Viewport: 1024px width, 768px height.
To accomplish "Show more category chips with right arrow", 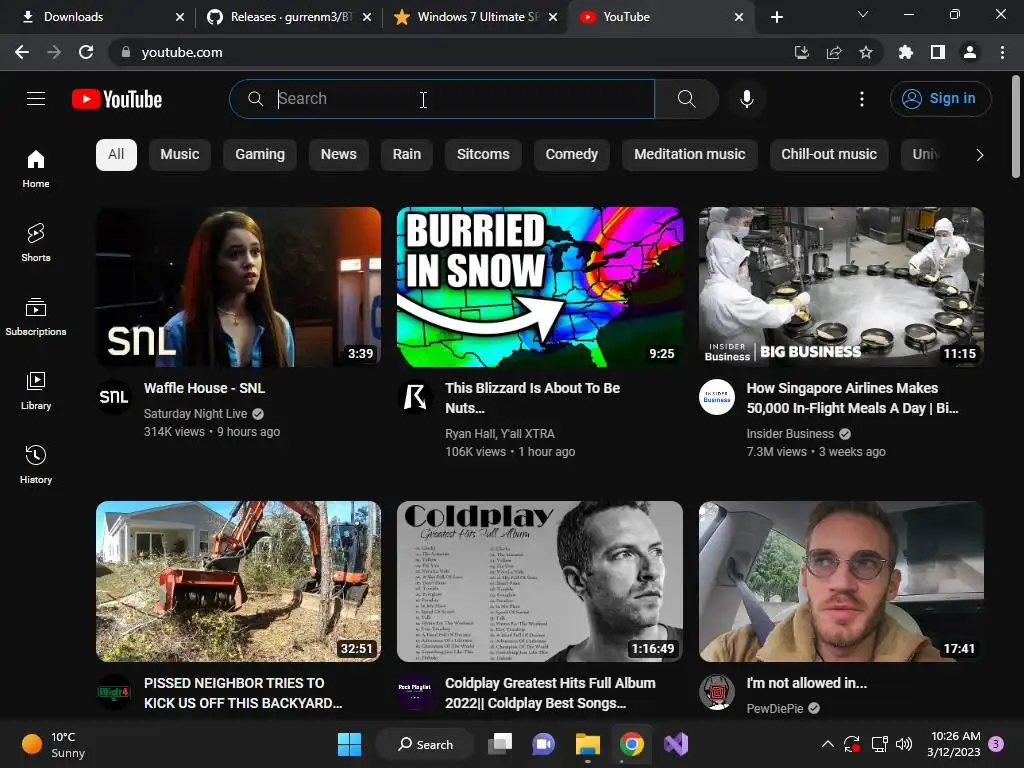I will pos(979,155).
